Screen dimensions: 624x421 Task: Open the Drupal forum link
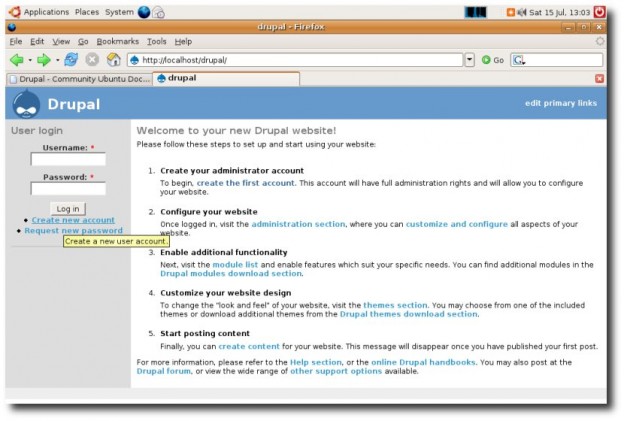point(164,371)
